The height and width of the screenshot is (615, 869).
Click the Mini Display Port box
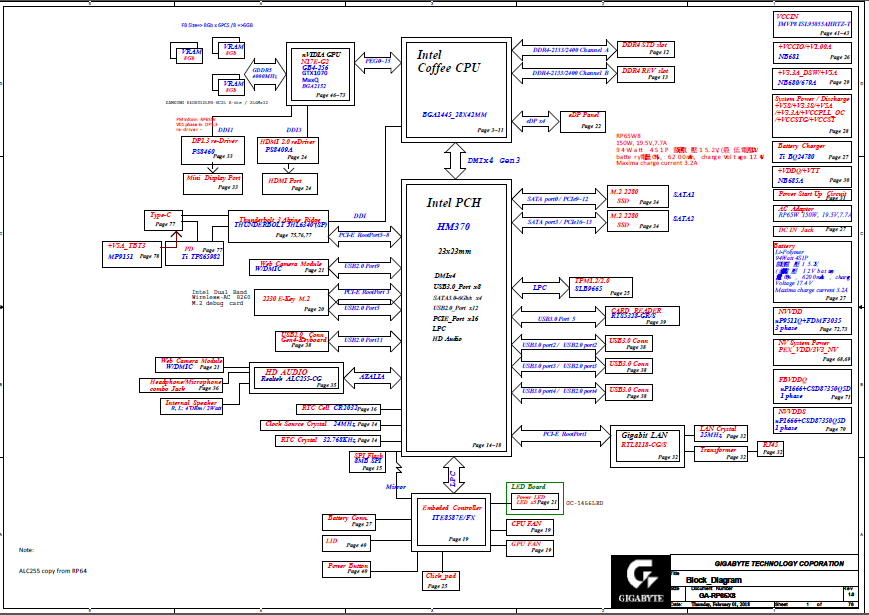click(213, 184)
